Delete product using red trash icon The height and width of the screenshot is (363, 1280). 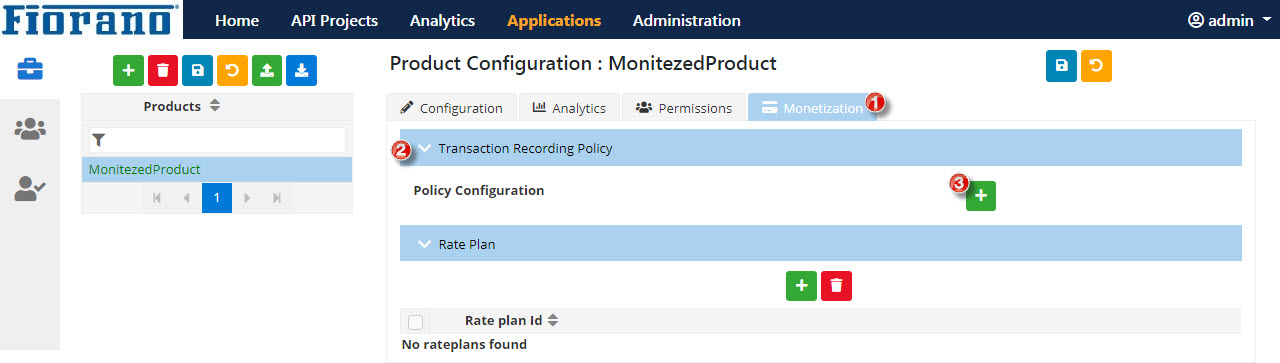(x=163, y=70)
